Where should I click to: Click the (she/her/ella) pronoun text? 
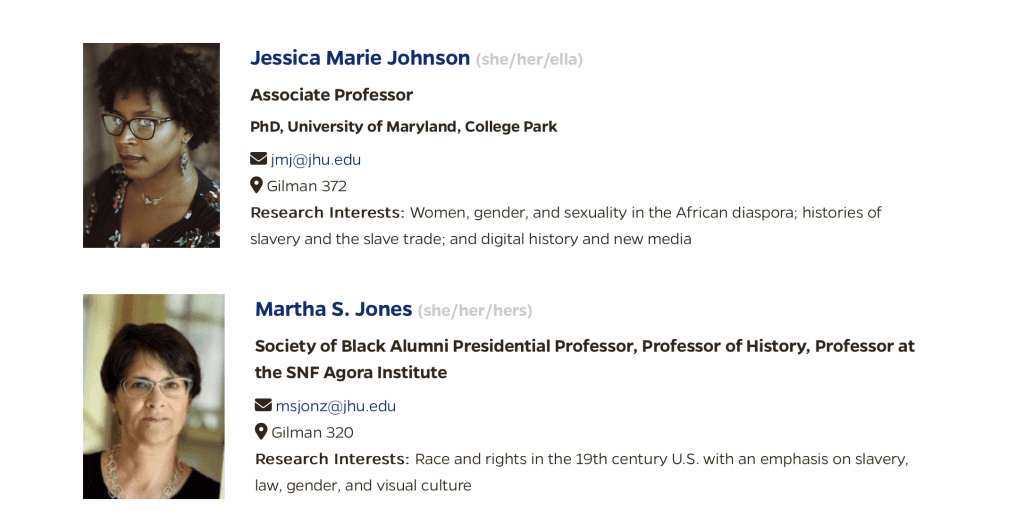[x=529, y=59]
